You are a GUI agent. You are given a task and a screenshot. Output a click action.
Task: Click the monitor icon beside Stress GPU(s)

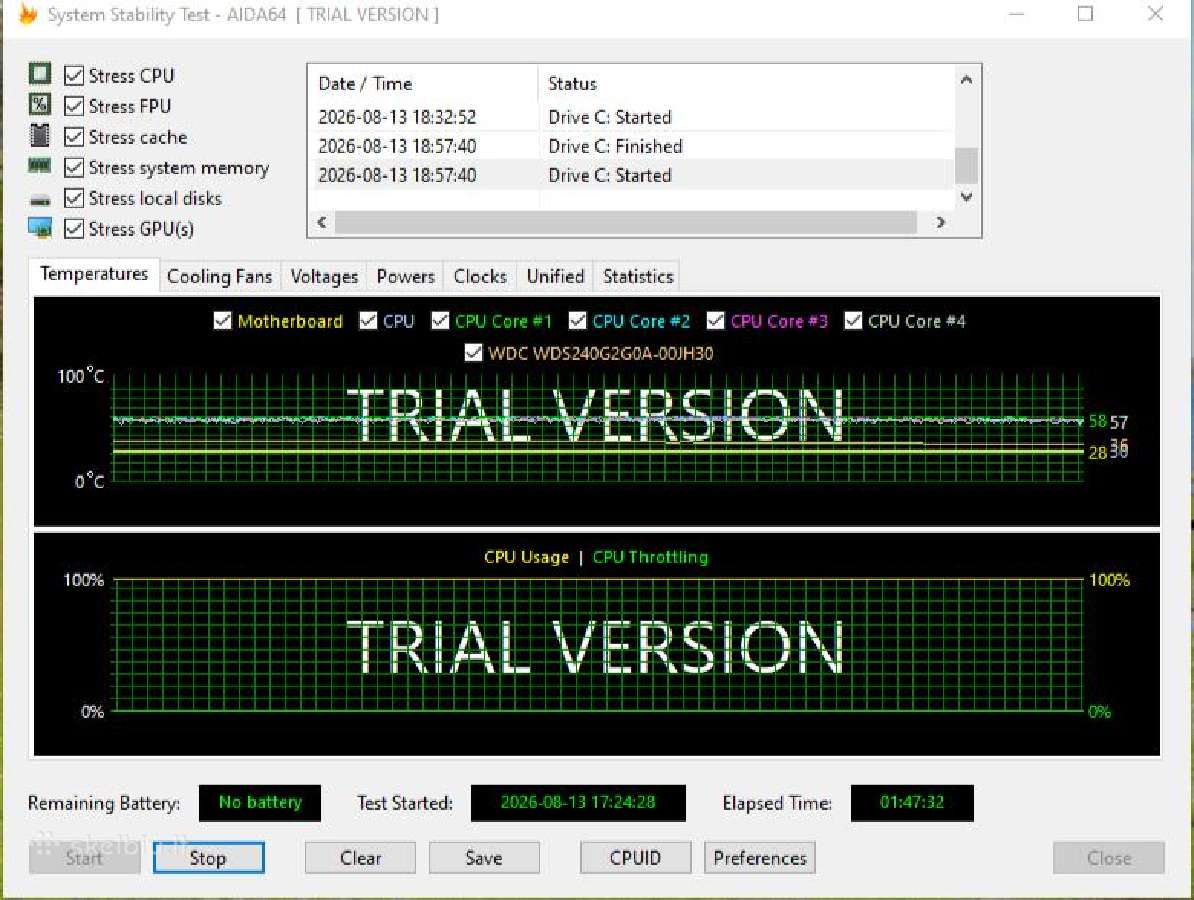40,228
